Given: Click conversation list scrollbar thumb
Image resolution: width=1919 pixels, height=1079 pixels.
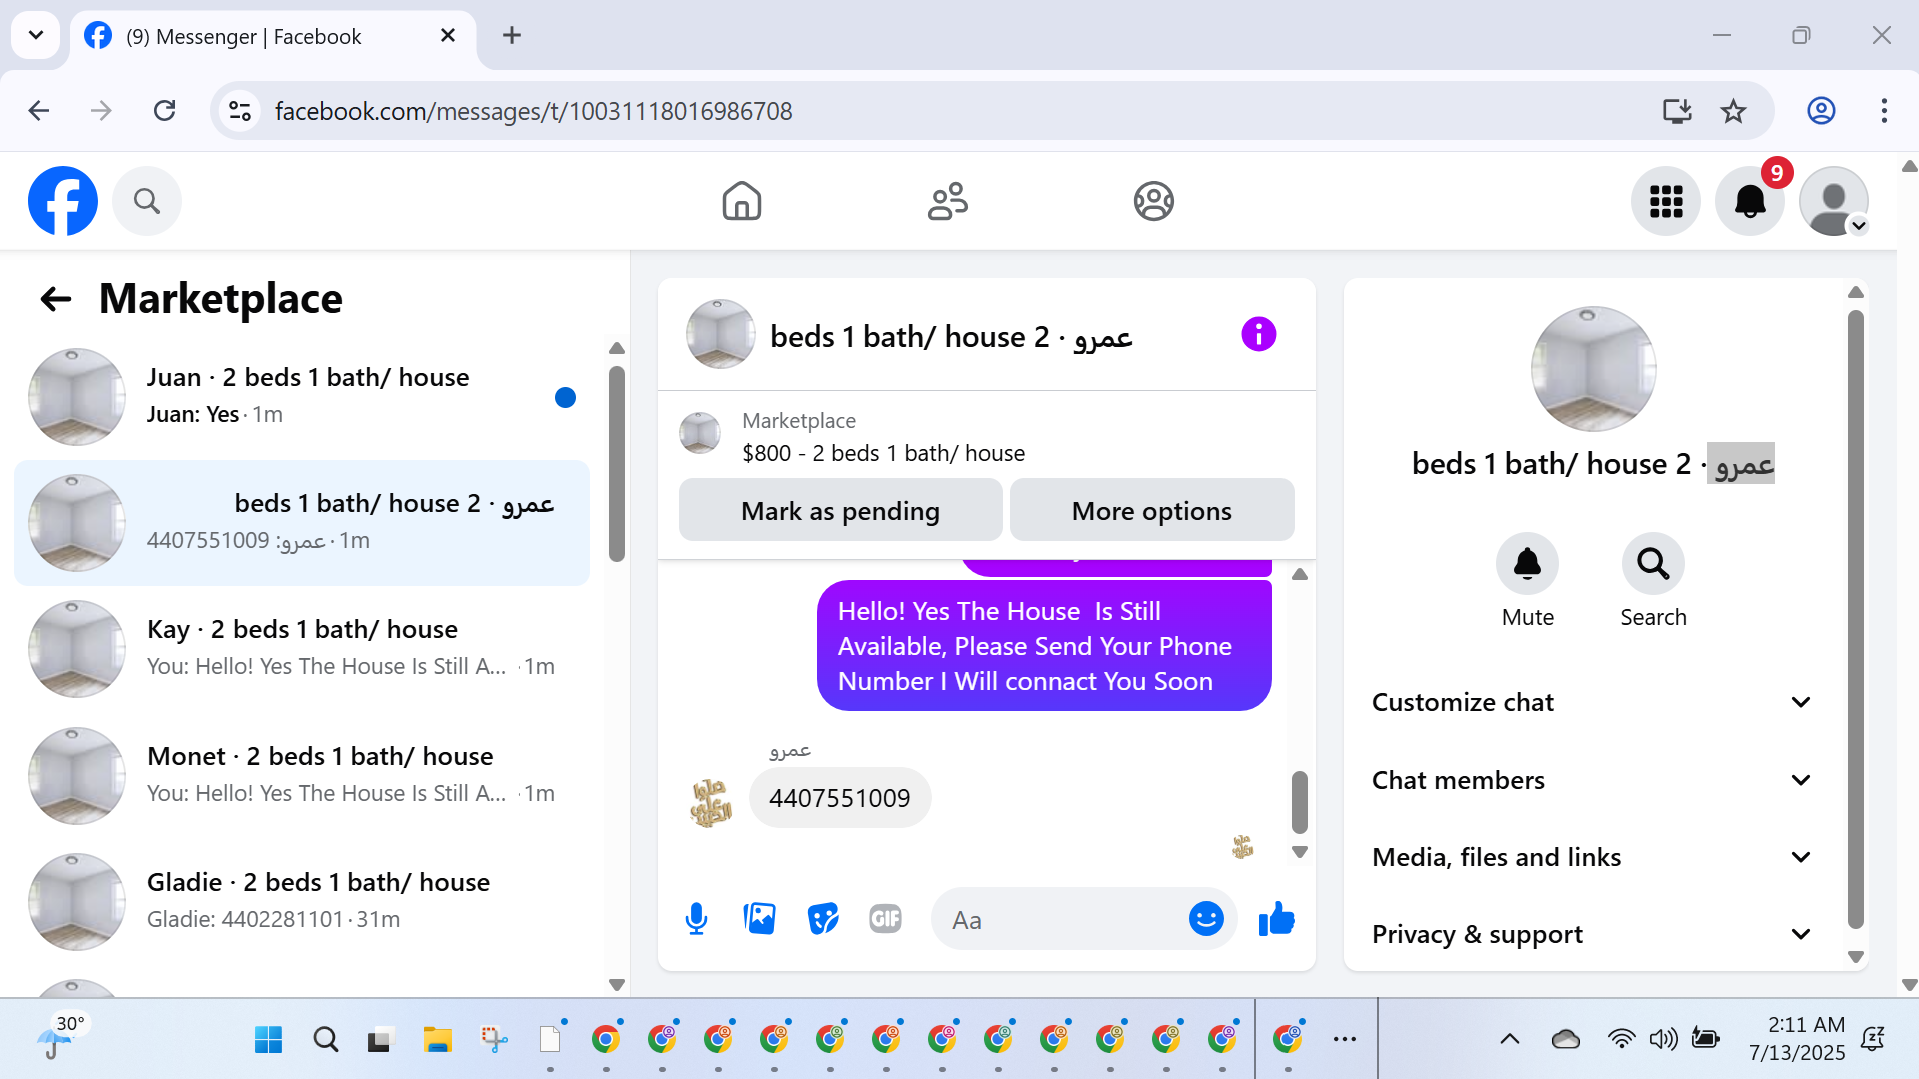Looking at the screenshot, I should point(617,464).
